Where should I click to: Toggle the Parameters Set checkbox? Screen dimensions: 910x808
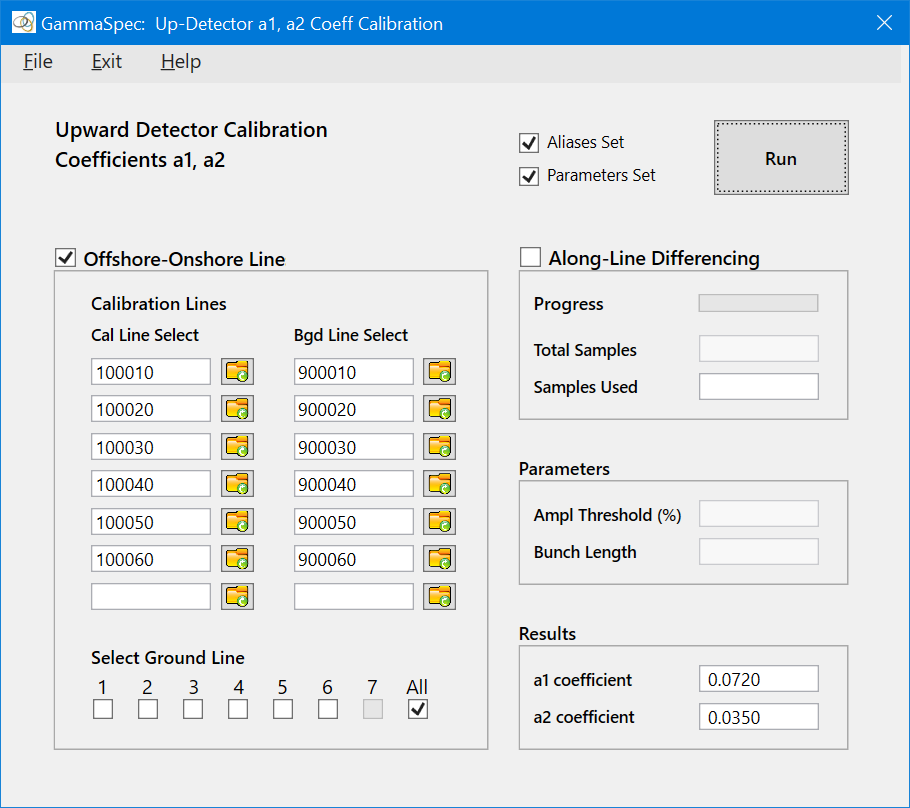pyautogui.click(x=530, y=176)
